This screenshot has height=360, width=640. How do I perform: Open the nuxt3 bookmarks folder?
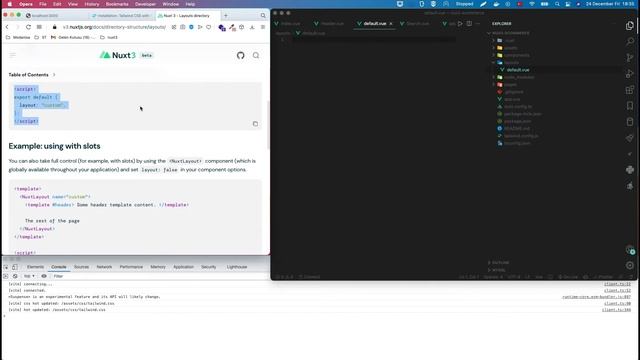click(x=109, y=38)
